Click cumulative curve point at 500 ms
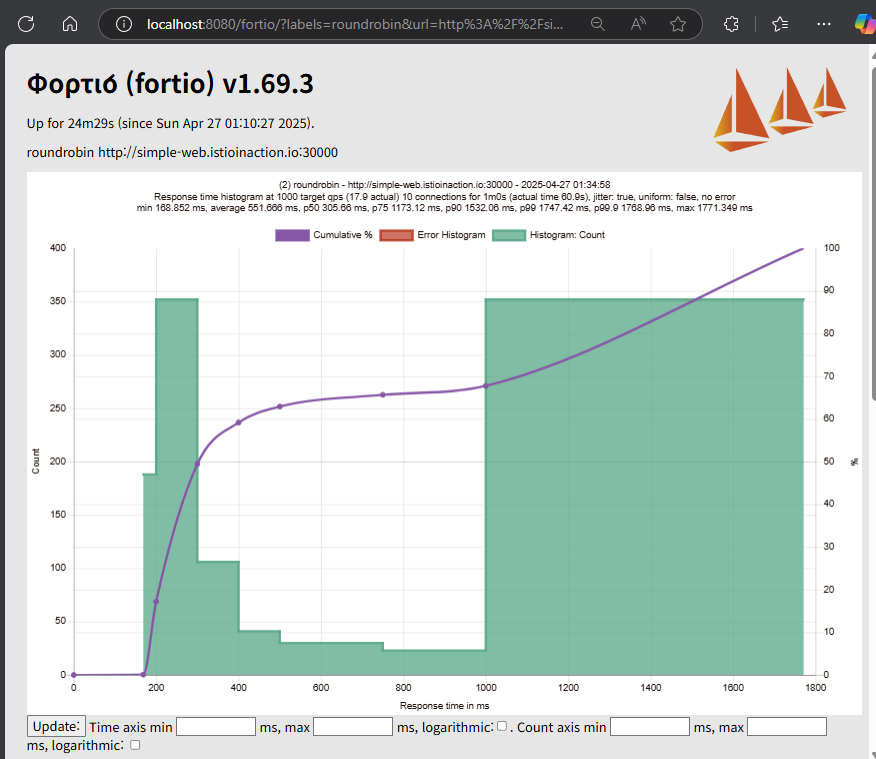 280,406
